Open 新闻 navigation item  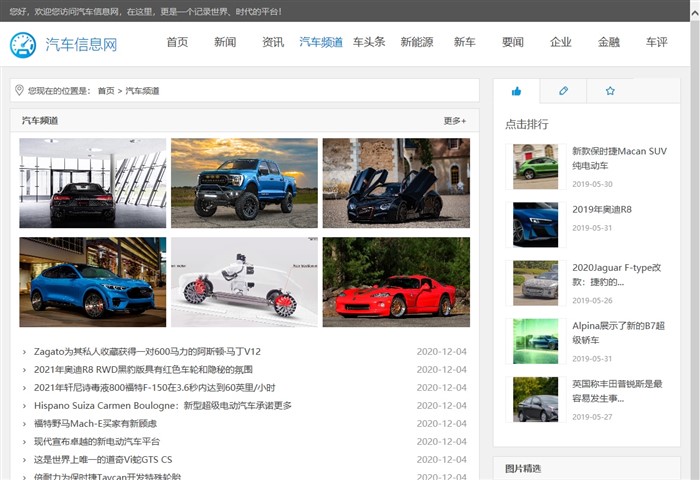pos(225,42)
